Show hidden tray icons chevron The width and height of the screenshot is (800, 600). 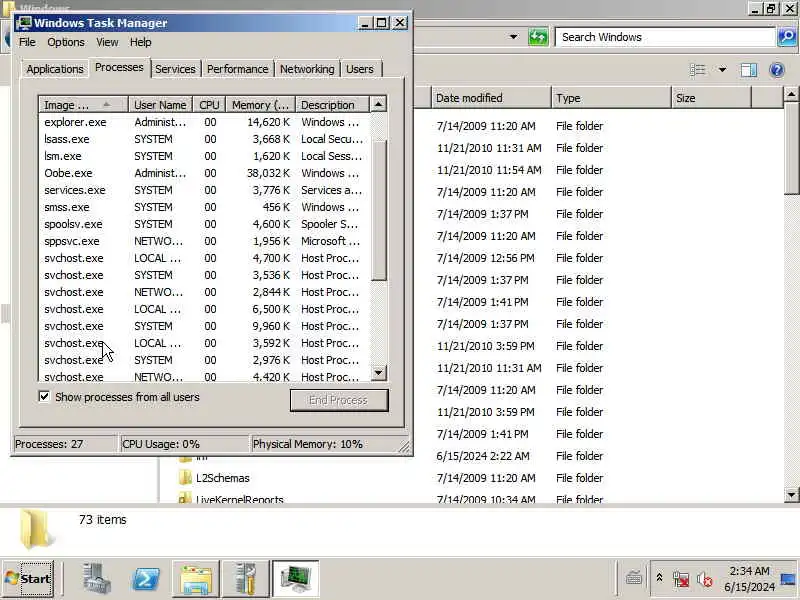659,578
